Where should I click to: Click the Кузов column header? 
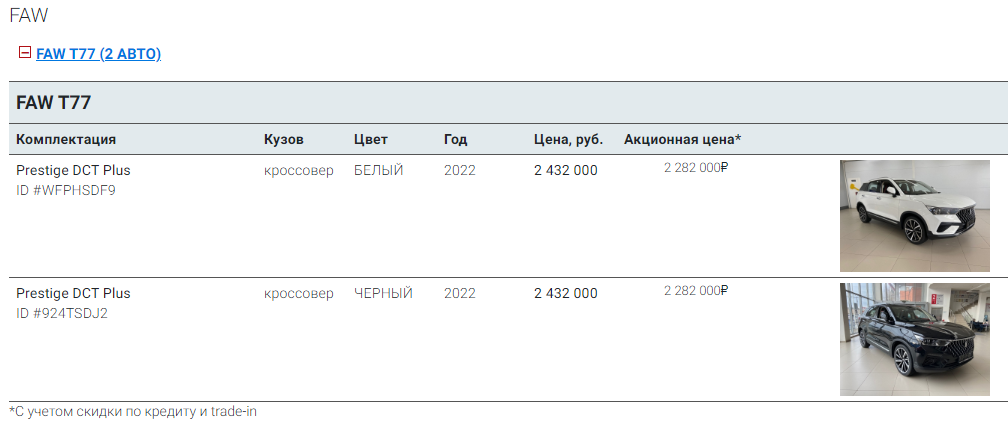point(284,140)
